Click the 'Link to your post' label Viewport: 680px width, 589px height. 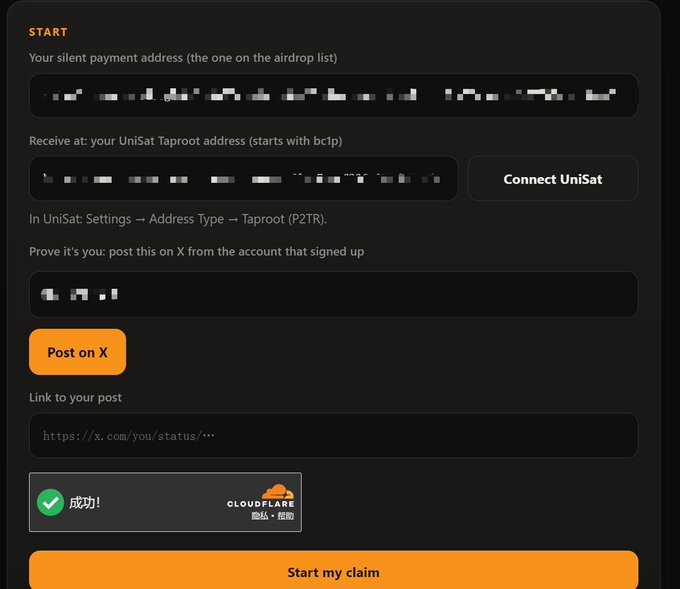75,397
